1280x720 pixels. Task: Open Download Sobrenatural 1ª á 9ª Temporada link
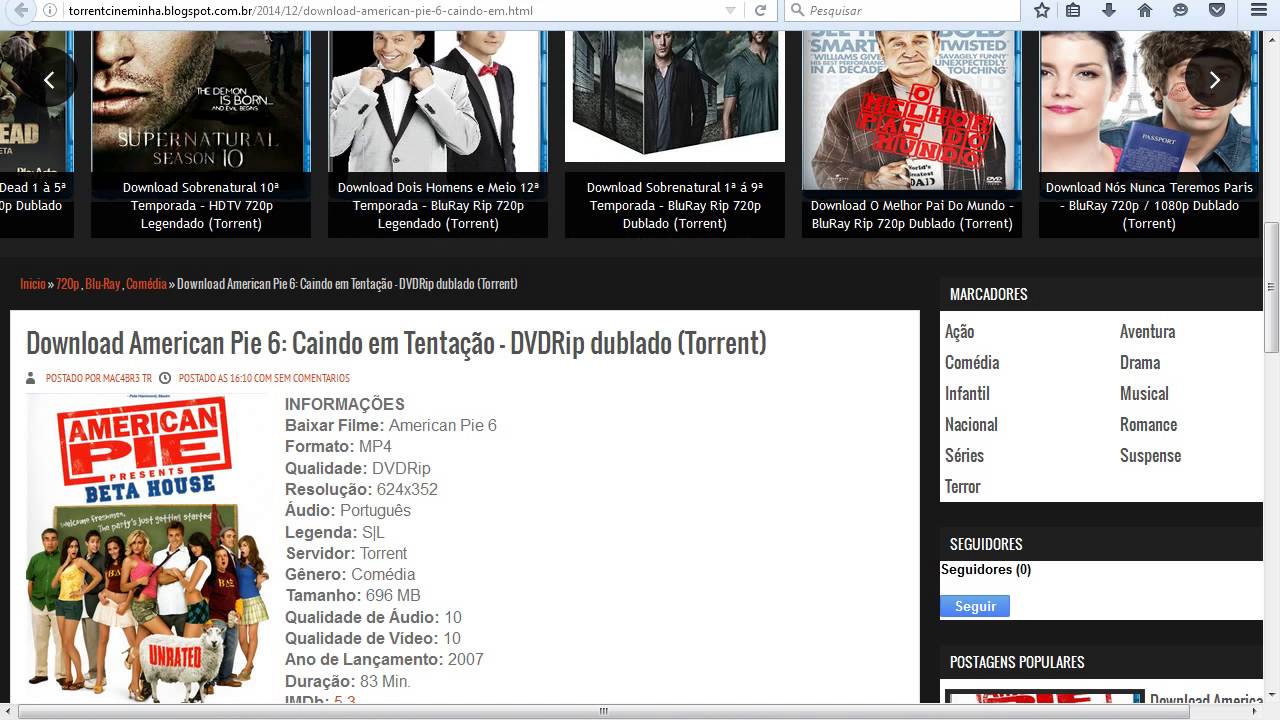tap(675, 205)
